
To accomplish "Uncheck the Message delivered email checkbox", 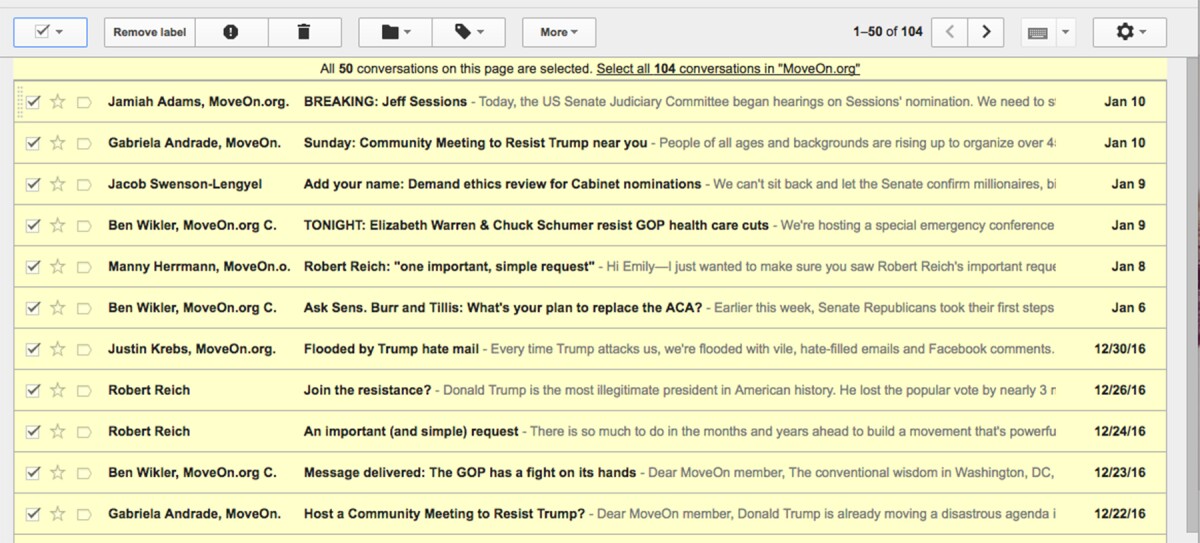I will click(x=33, y=472).
